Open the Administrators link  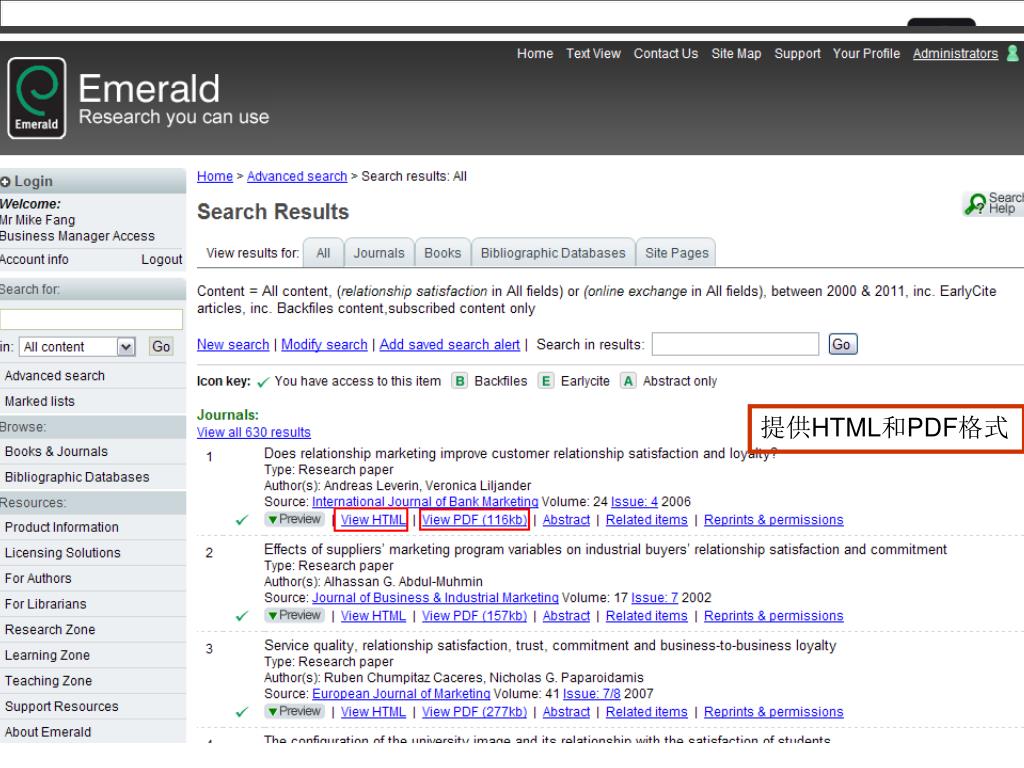pos(955,54)
